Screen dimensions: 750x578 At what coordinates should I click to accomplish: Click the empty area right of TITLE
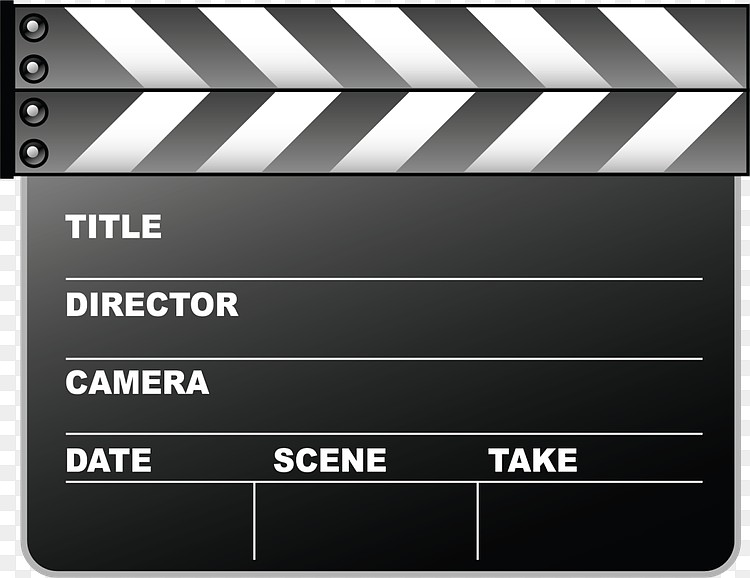pyautogui.click(x=433, y=226)
